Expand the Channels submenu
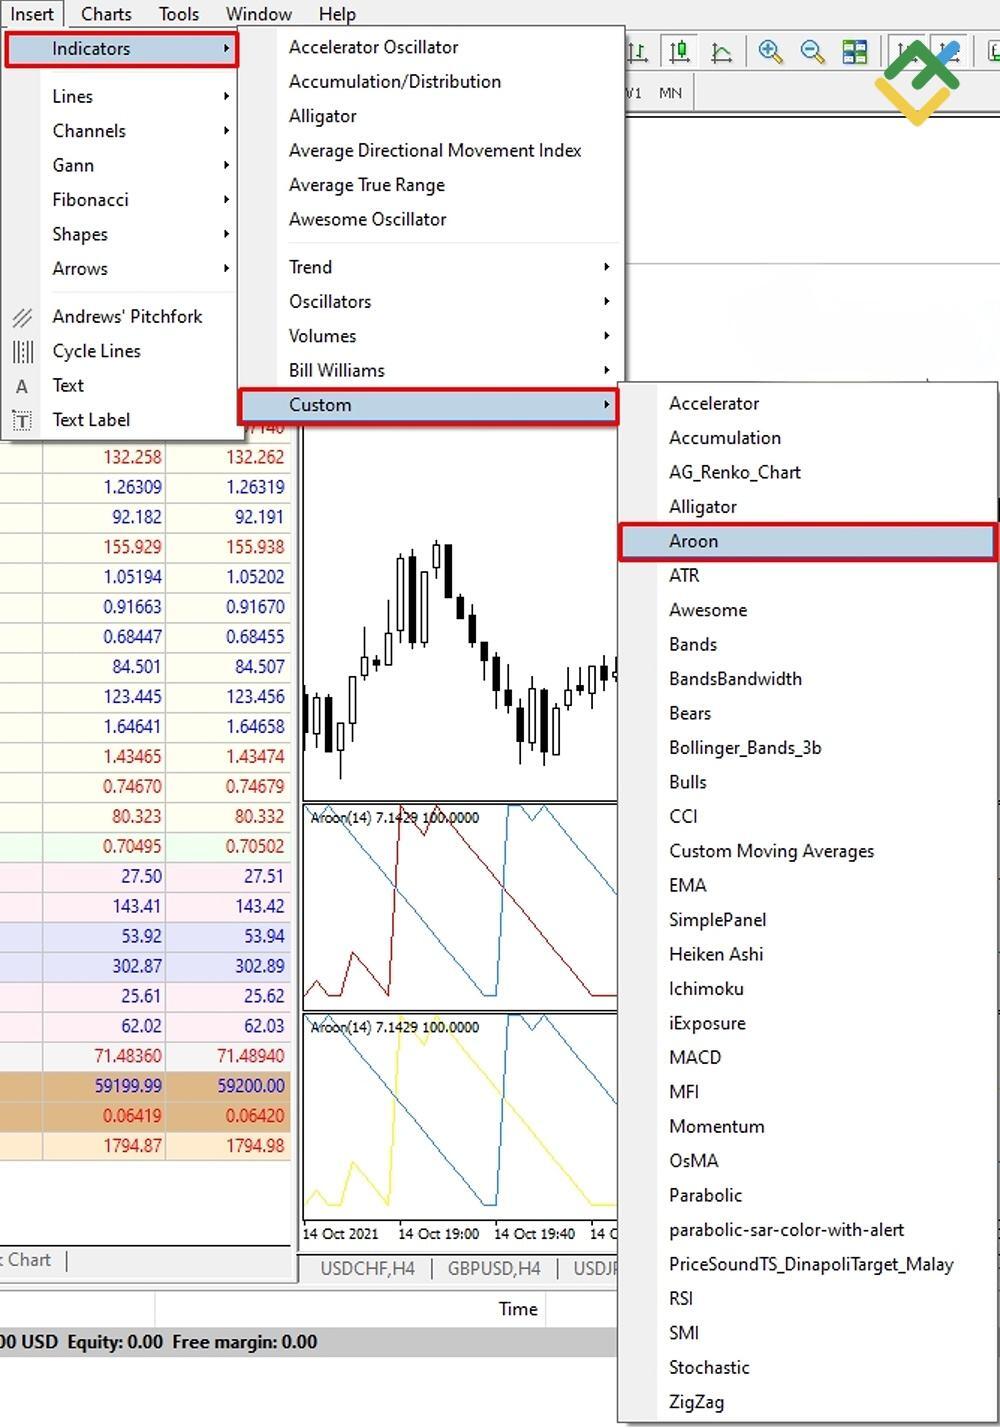 [122, 131]
